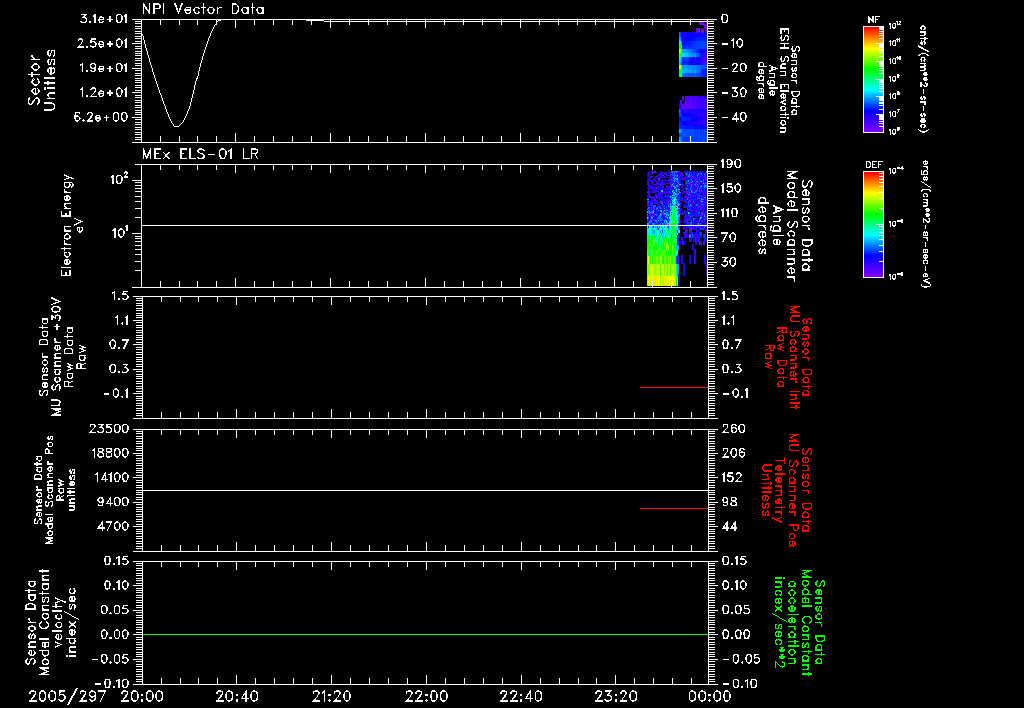1024x708 pixels.
Task: Click the 20:00 time tick label
Action: click(x=142, y=696)
